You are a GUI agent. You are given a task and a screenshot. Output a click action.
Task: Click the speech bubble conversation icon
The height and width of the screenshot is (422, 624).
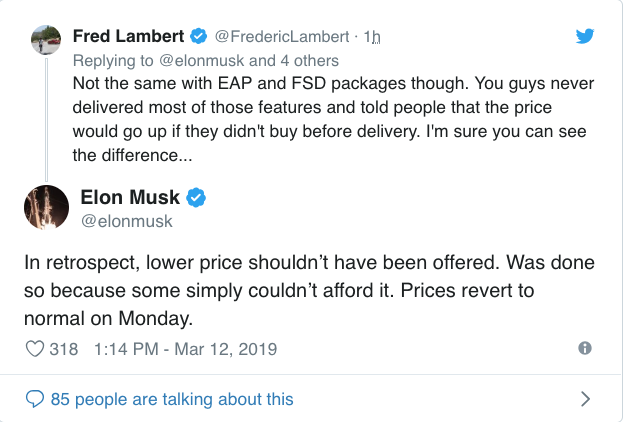tap(35, 399)
